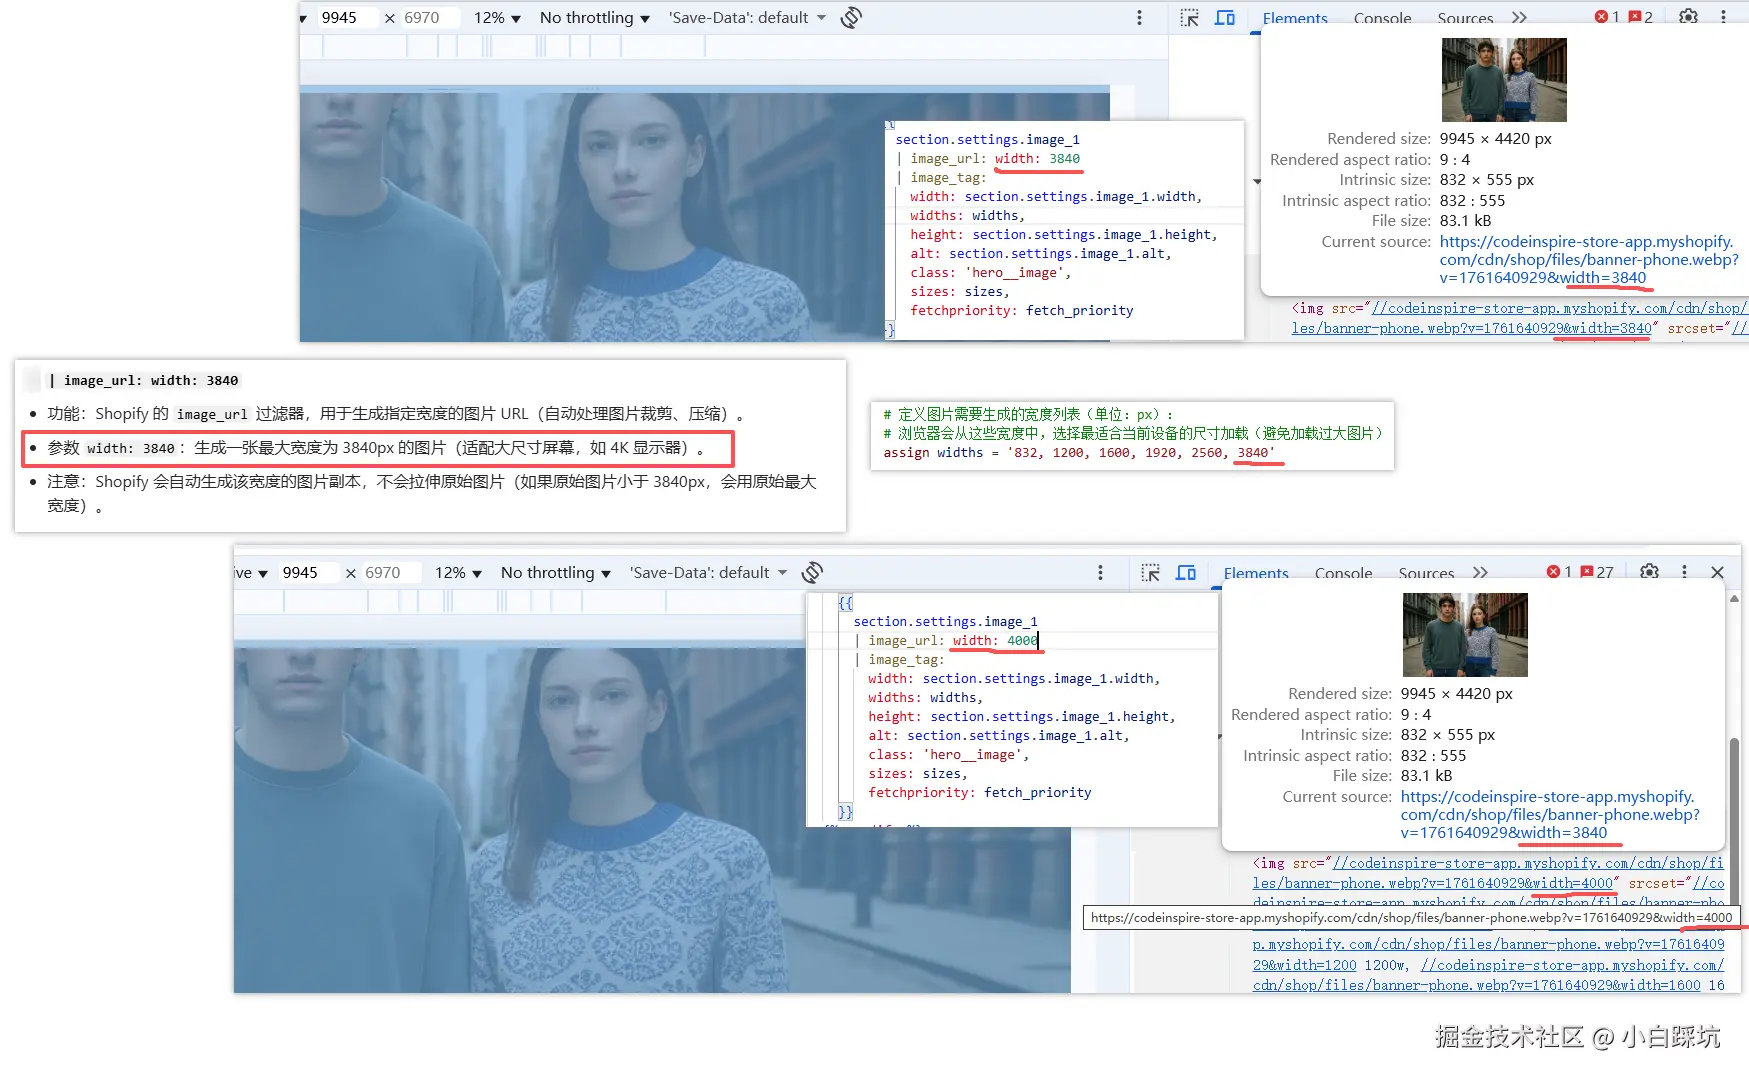Open Current source link in bottom image tooltip
Viewport: 1749px width, 1079px height.
[1549, 814]
